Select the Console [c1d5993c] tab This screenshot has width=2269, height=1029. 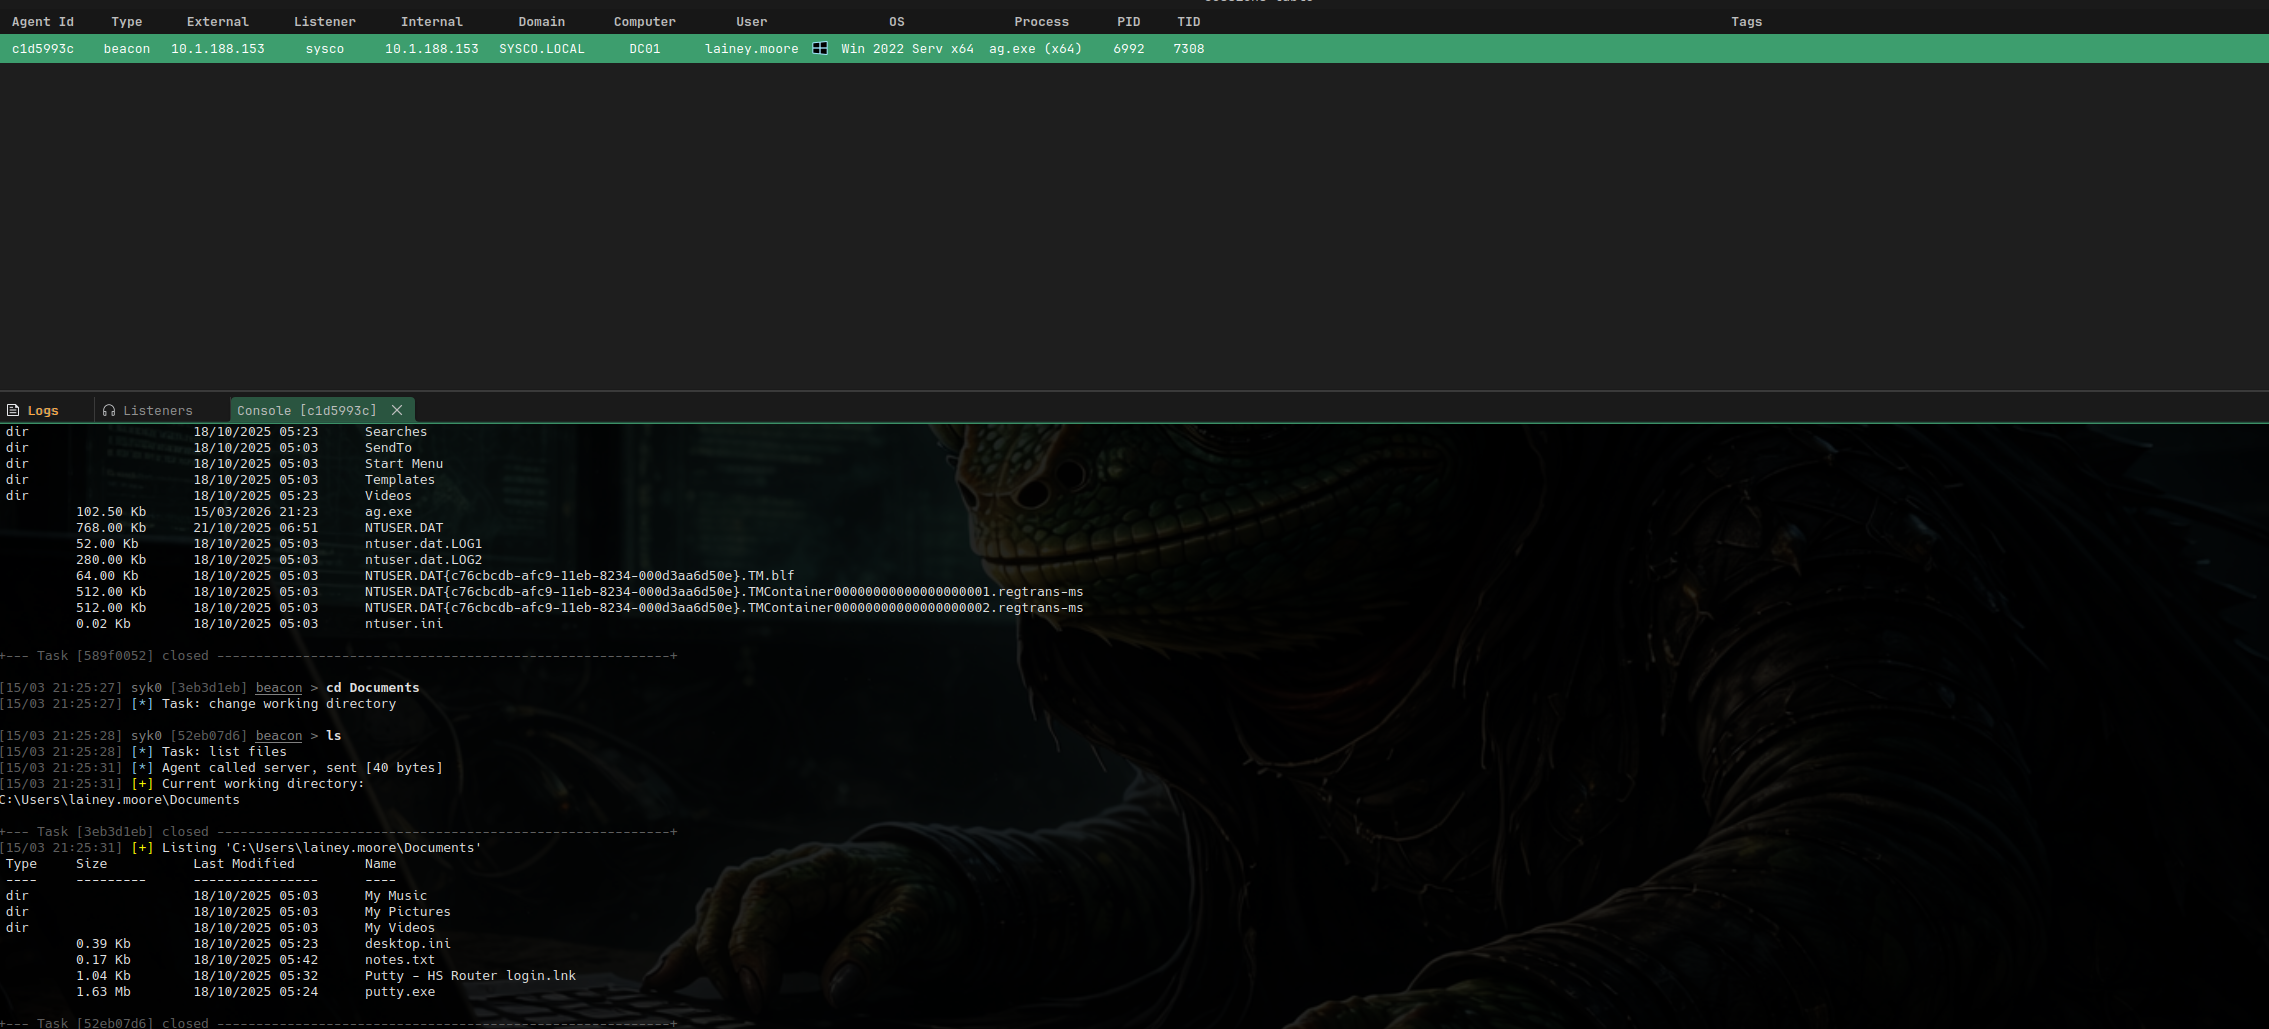307,410
